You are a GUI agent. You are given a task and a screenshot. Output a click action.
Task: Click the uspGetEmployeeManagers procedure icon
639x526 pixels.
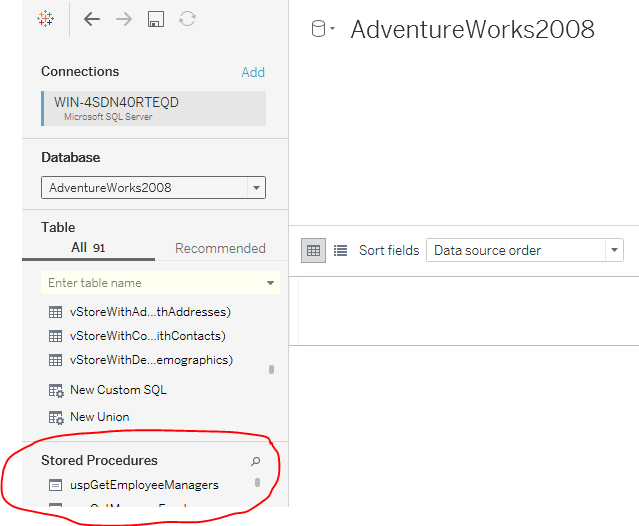coord(55,485)
